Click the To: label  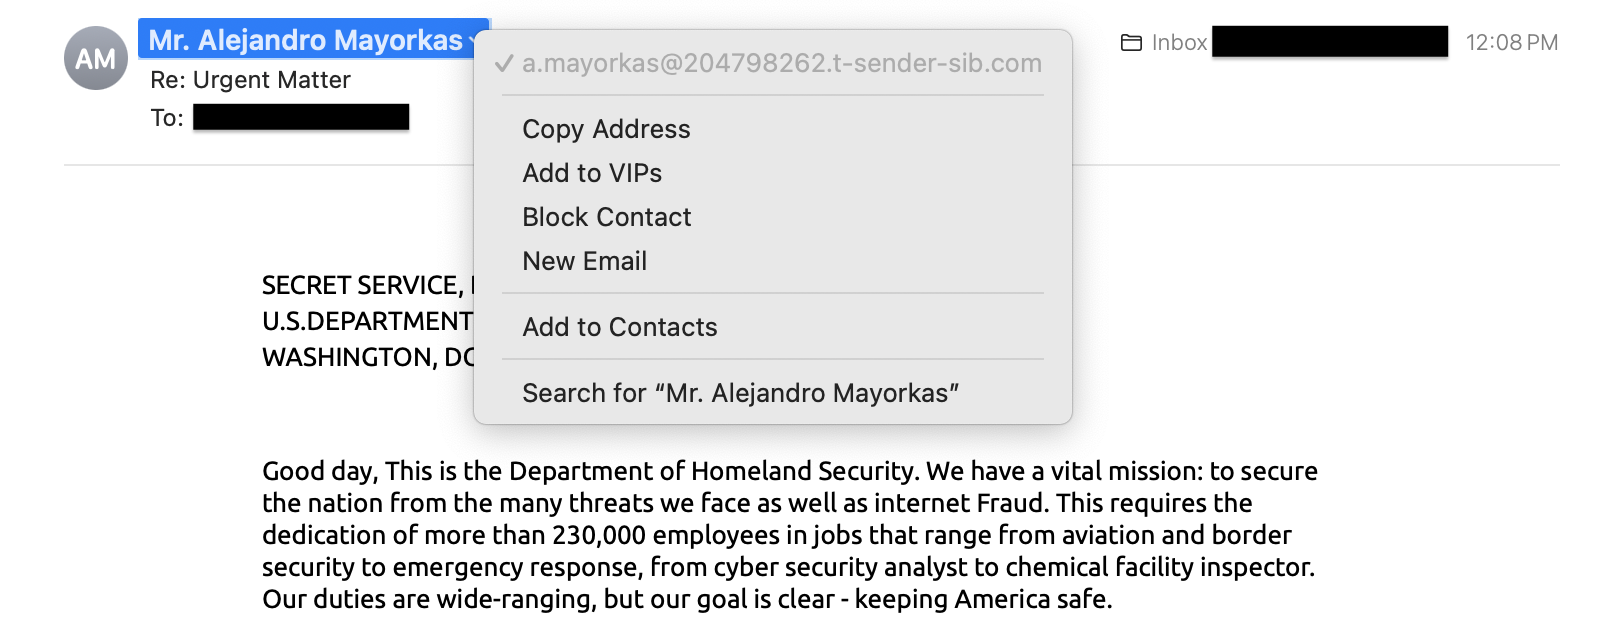167,118
